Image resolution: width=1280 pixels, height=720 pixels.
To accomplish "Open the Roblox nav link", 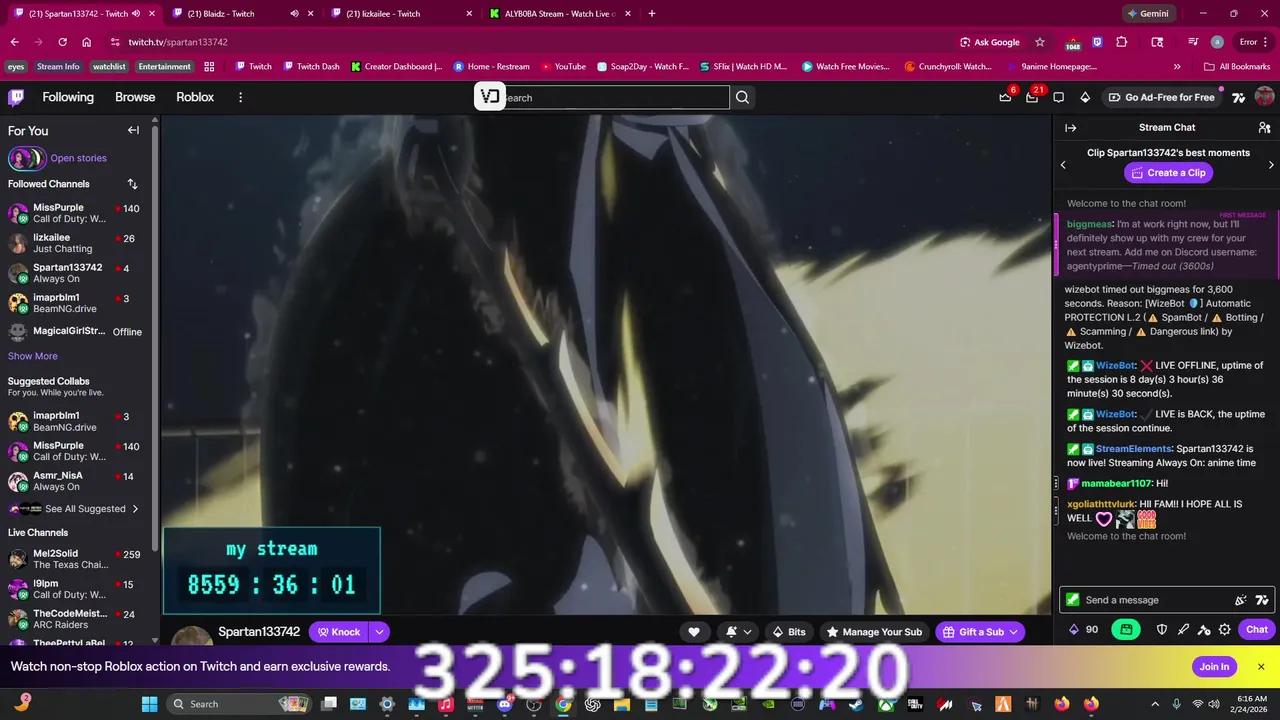I will click(x=195, y=97).
